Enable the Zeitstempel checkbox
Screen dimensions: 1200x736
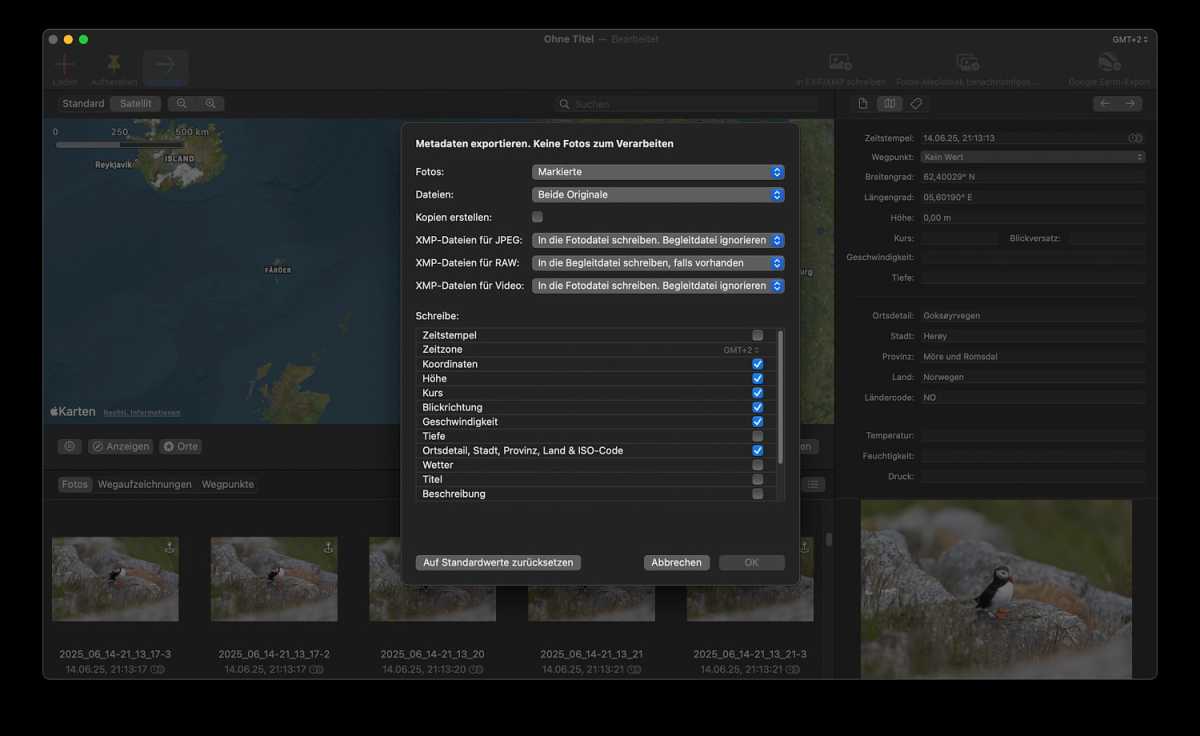[x=758, y=335]
